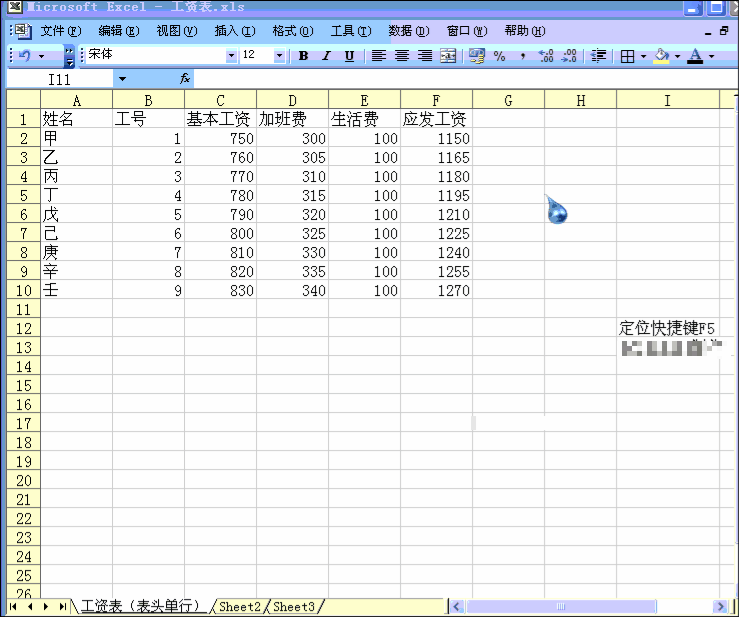Select cell with value 1270

(x=436, y=290)
